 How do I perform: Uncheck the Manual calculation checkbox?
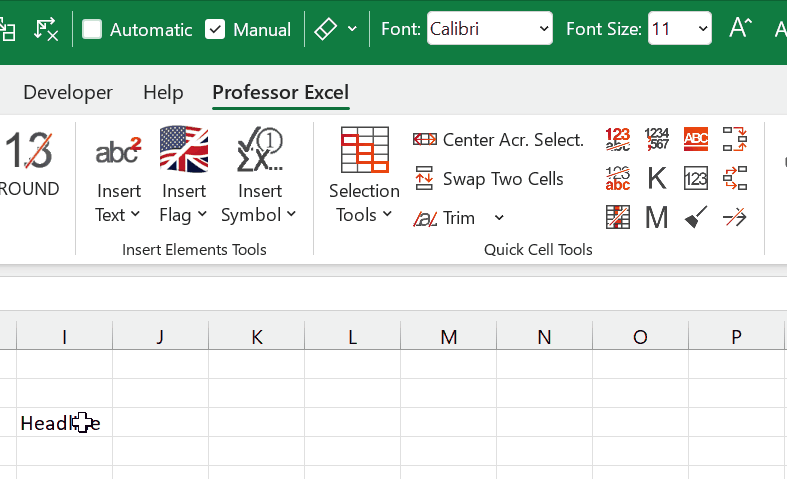click(215, 29)
